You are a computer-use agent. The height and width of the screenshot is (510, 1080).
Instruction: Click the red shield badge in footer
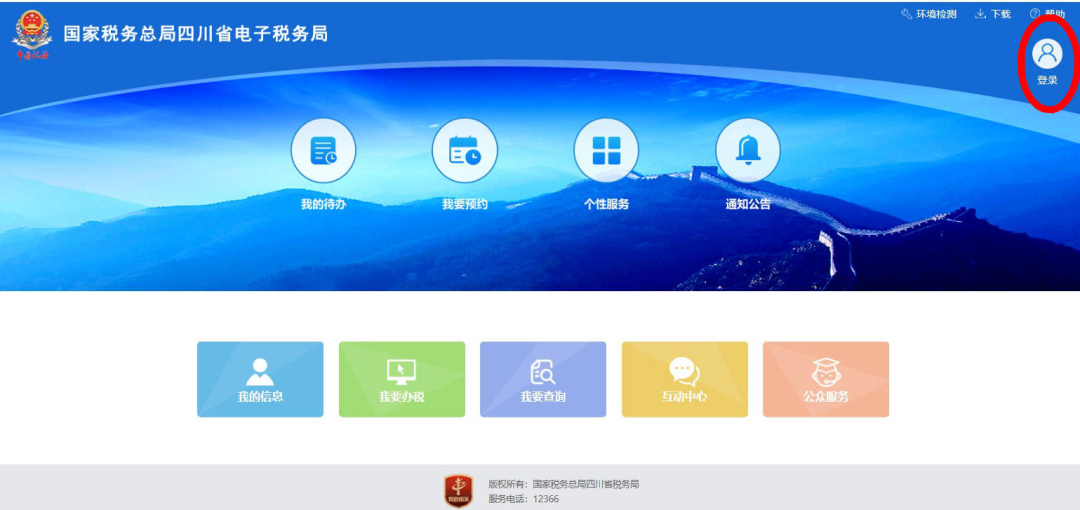point(458,491)
